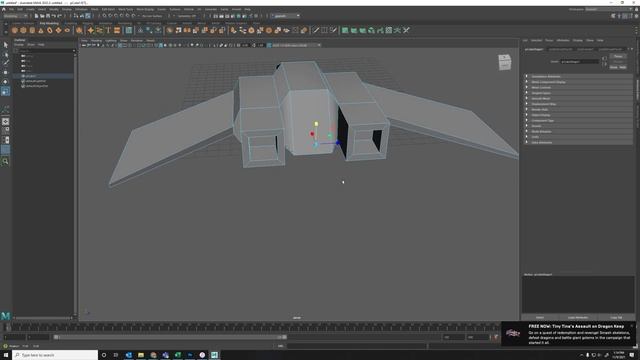The image size is (640, 360).
Task: Pick the Paint selection tool
Action: click(5, 63)
